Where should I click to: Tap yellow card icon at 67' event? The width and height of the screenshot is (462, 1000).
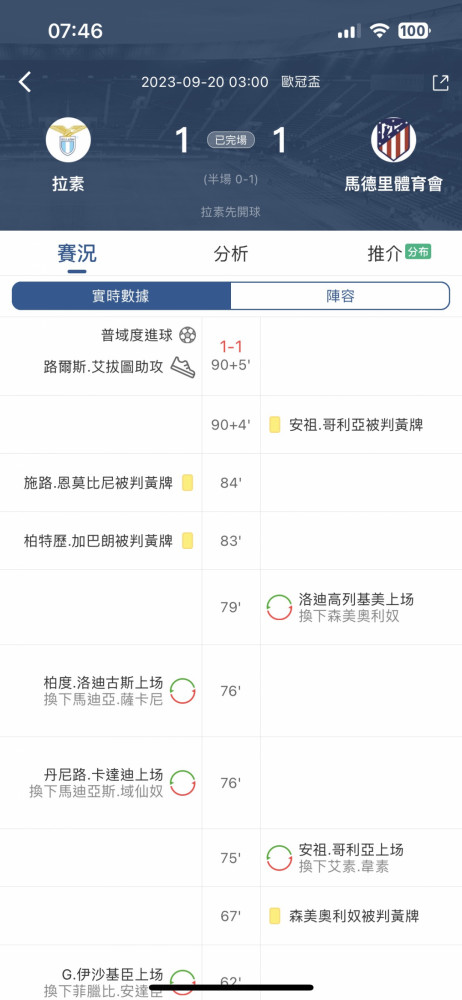coord(275,916)
